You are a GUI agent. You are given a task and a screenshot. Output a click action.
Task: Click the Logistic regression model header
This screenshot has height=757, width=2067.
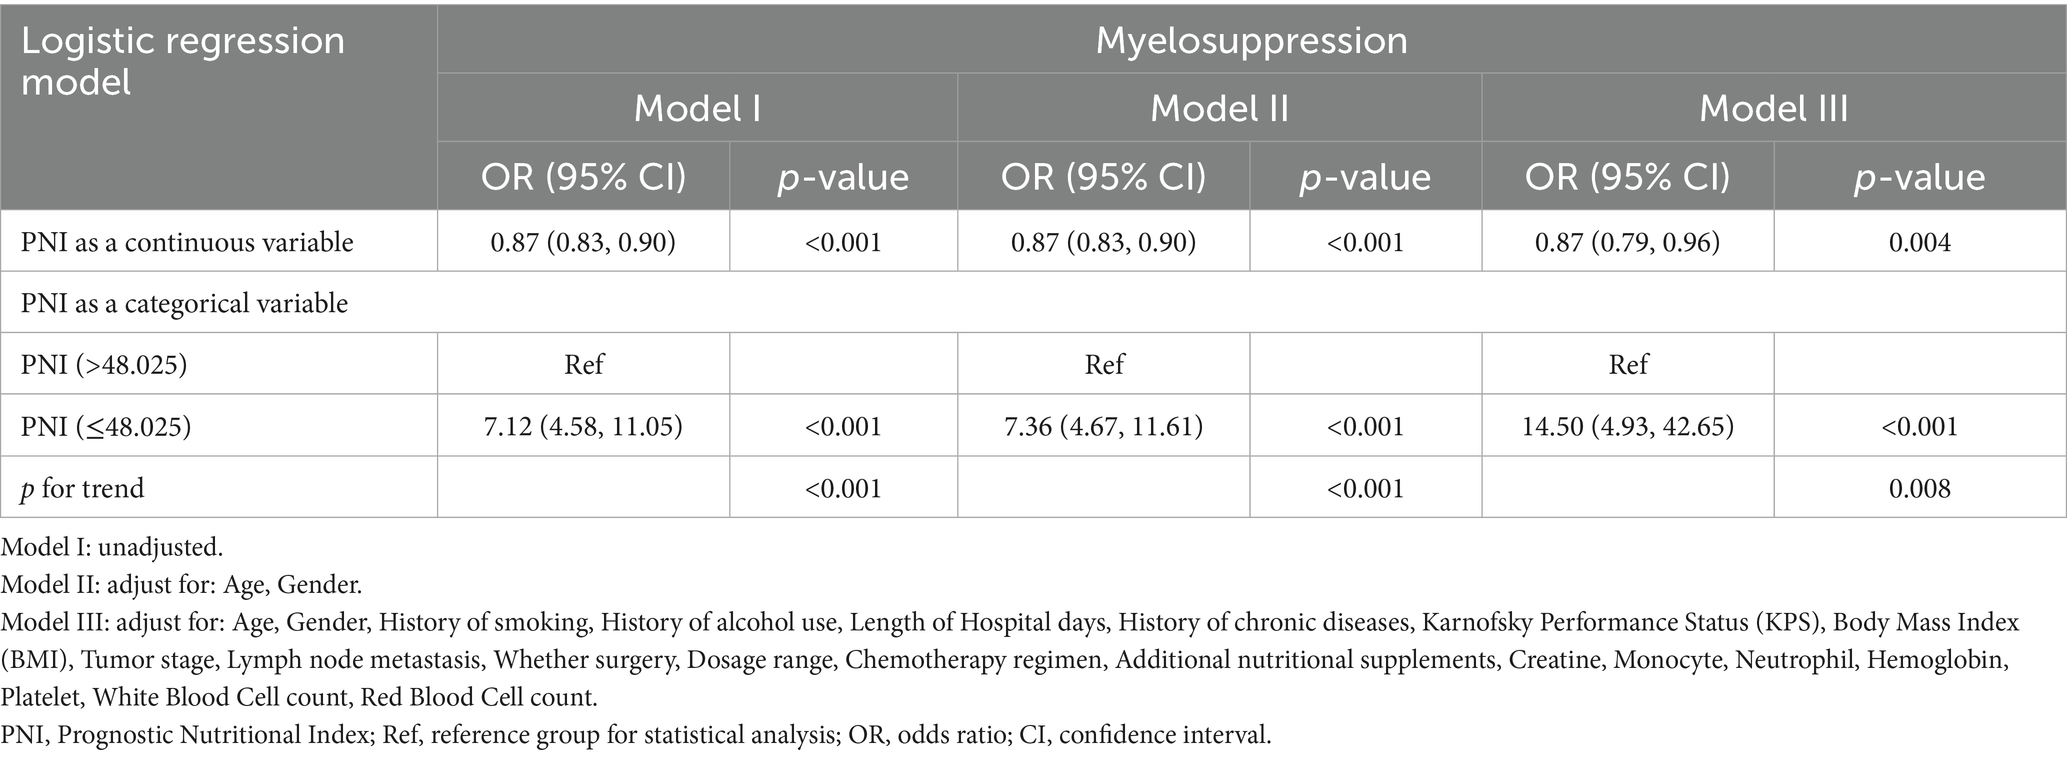tap(183, 61)
